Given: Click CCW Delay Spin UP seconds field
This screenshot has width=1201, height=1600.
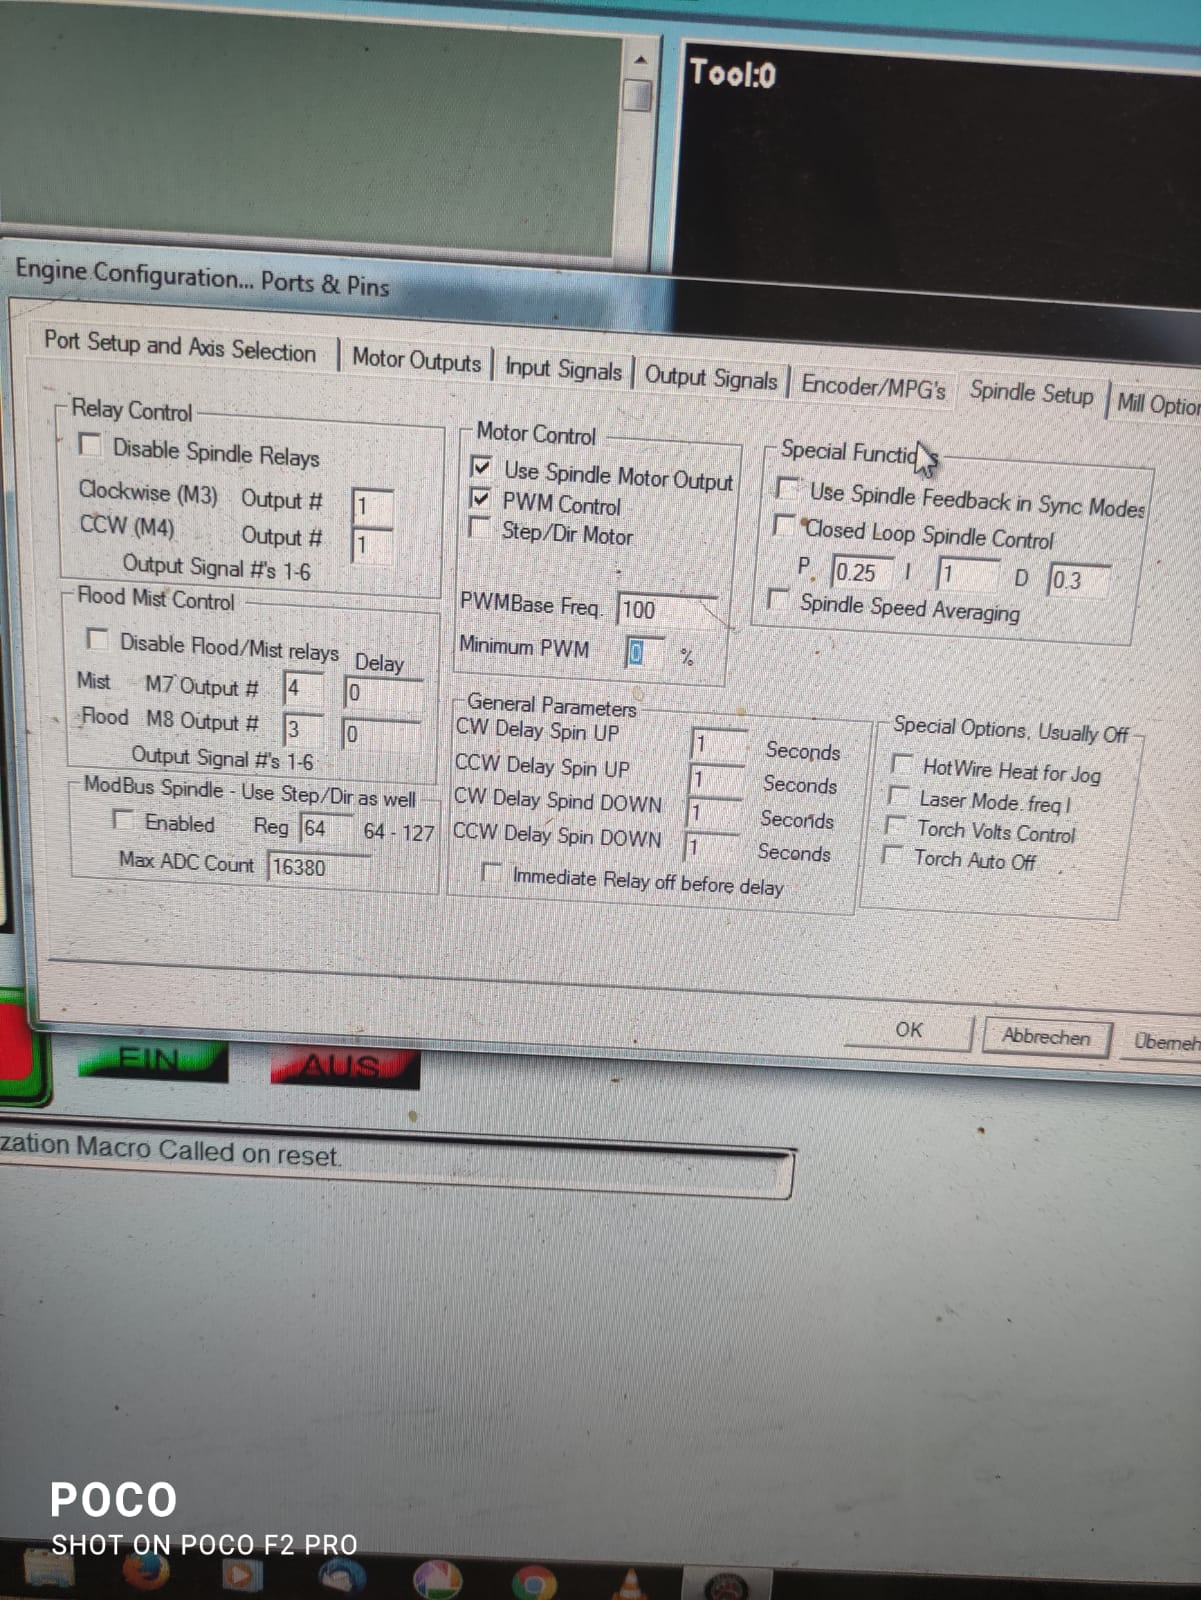Looking at the screenshot, I should (718, 779).
